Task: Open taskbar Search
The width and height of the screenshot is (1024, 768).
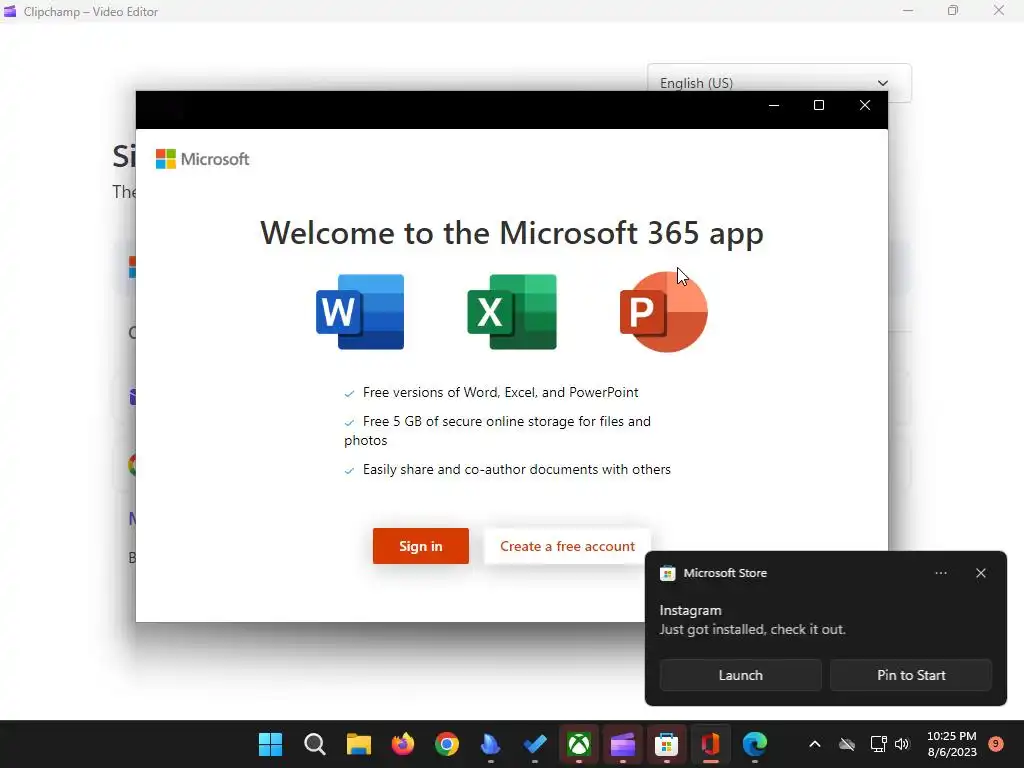Action: point(315,744)
